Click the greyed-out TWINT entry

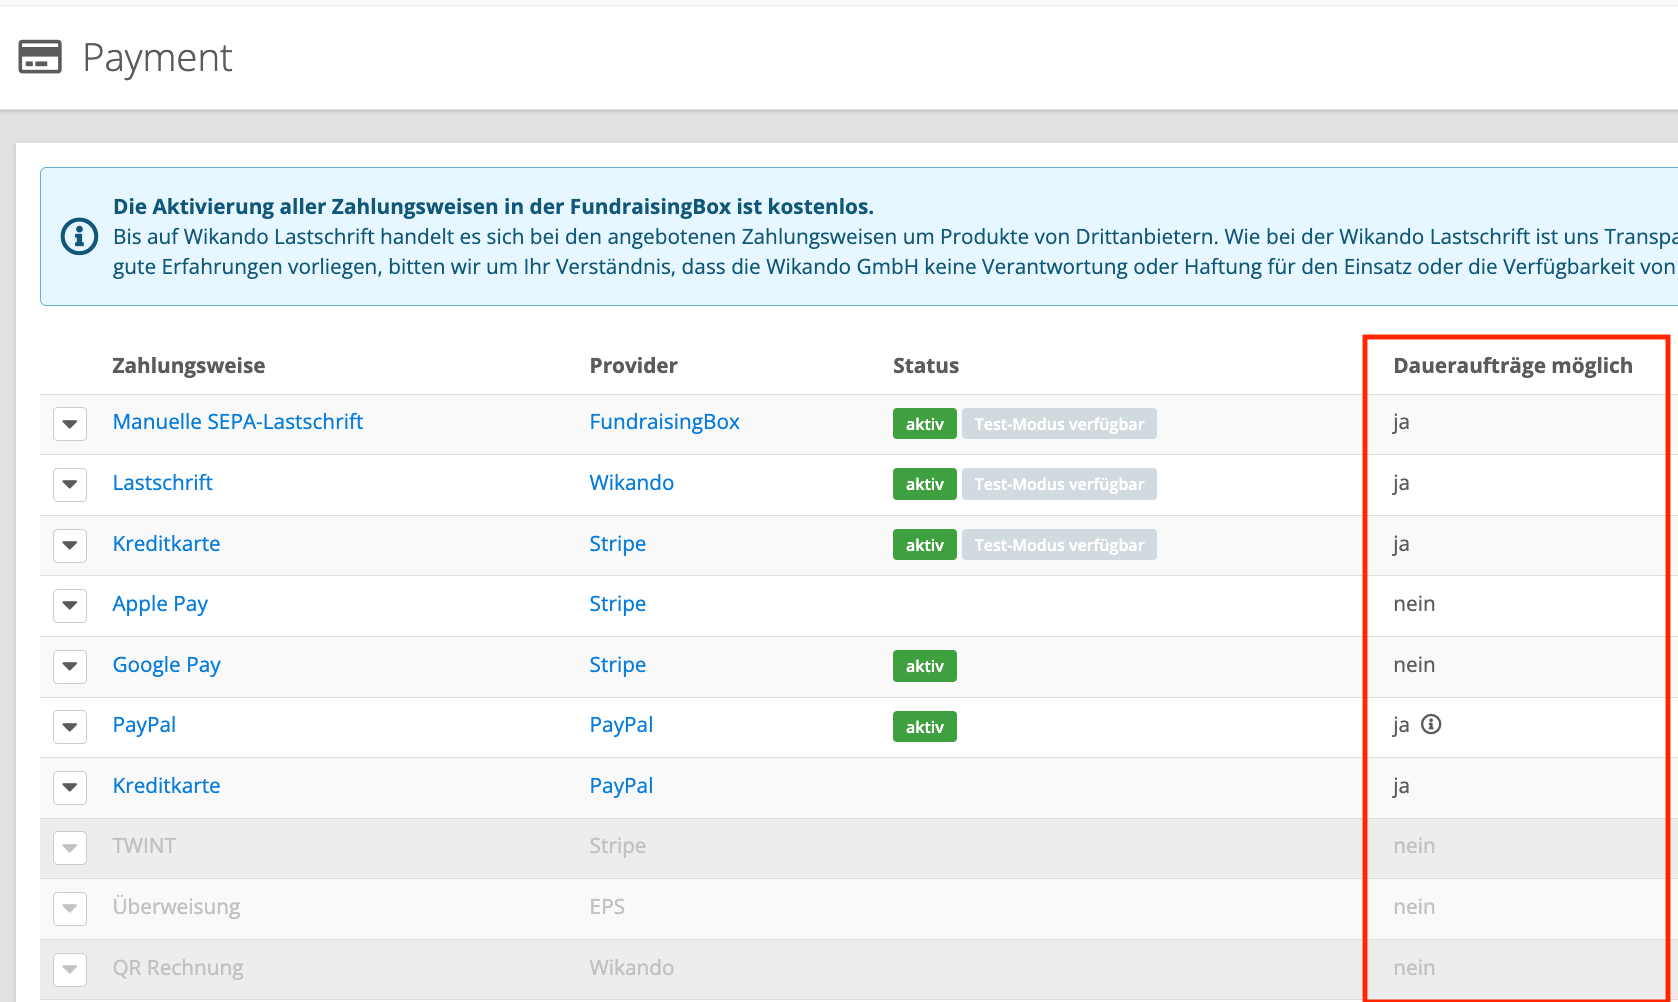(x=144, y=846)
